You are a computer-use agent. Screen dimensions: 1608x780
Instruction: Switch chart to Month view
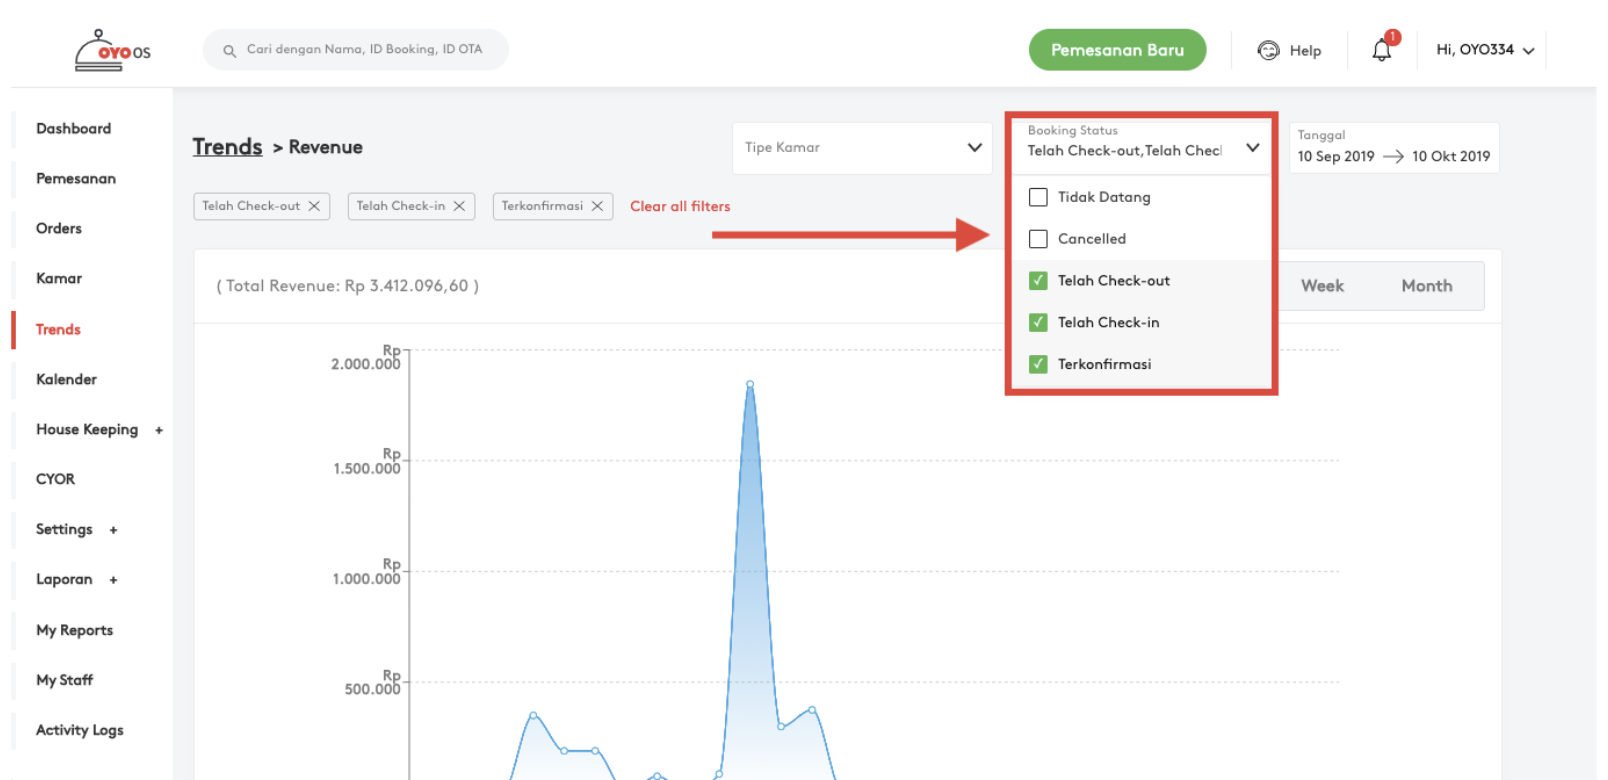click(x=1427, y=286)
